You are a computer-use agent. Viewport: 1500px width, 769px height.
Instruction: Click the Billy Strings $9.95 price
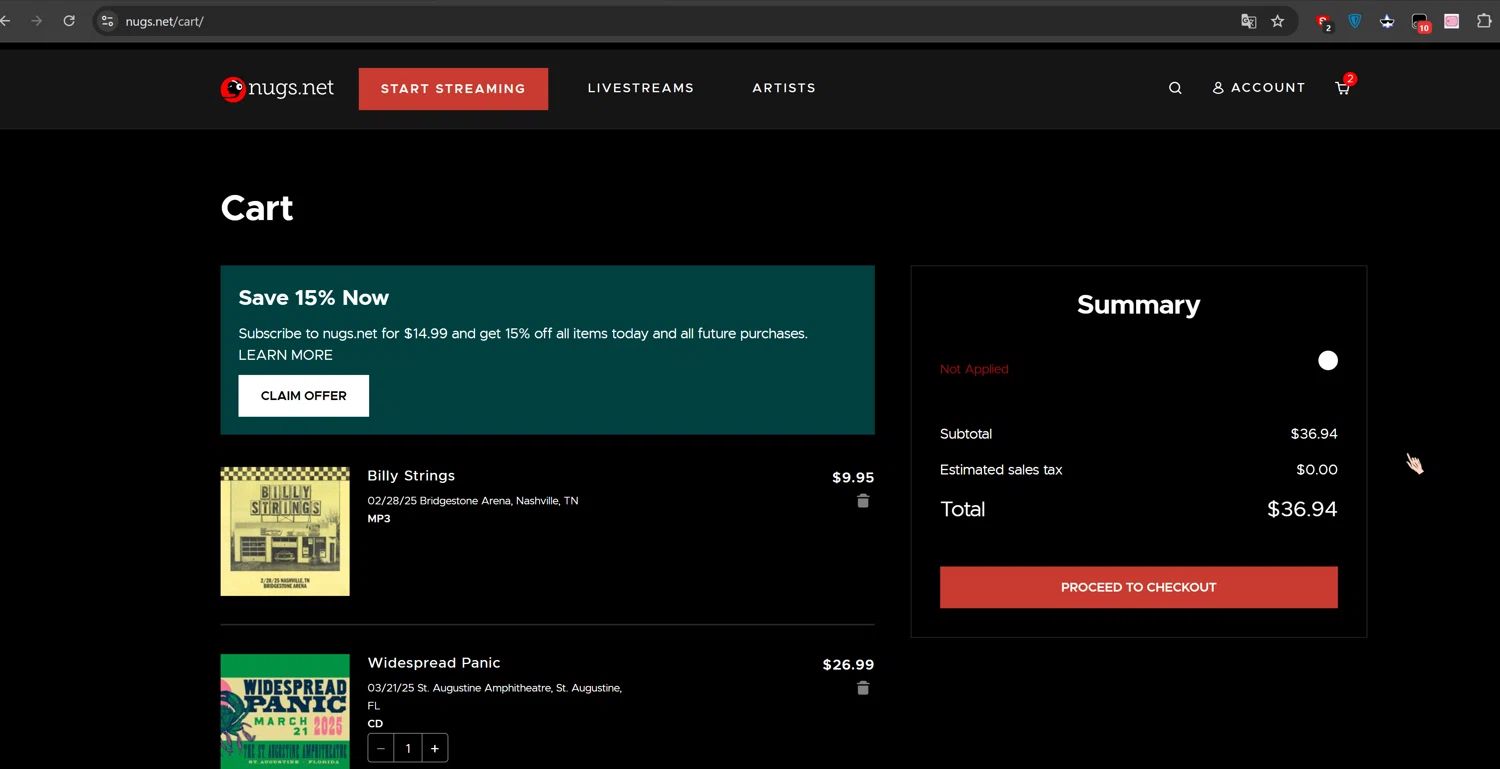click(853, 477)
